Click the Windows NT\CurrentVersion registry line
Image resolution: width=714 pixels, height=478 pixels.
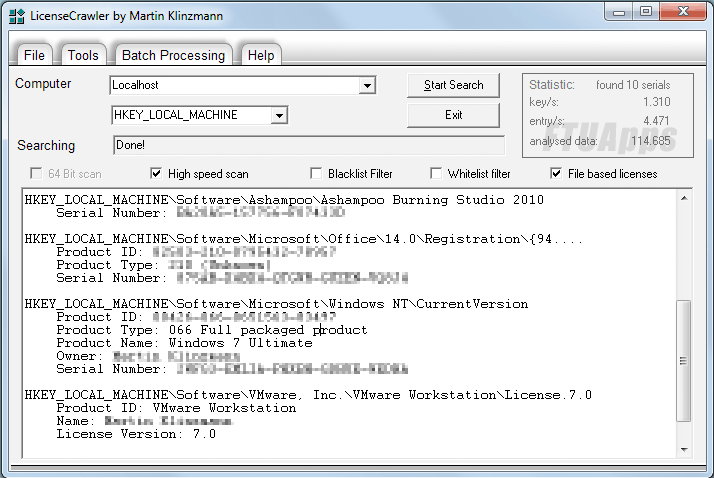(x=276, y=304)
